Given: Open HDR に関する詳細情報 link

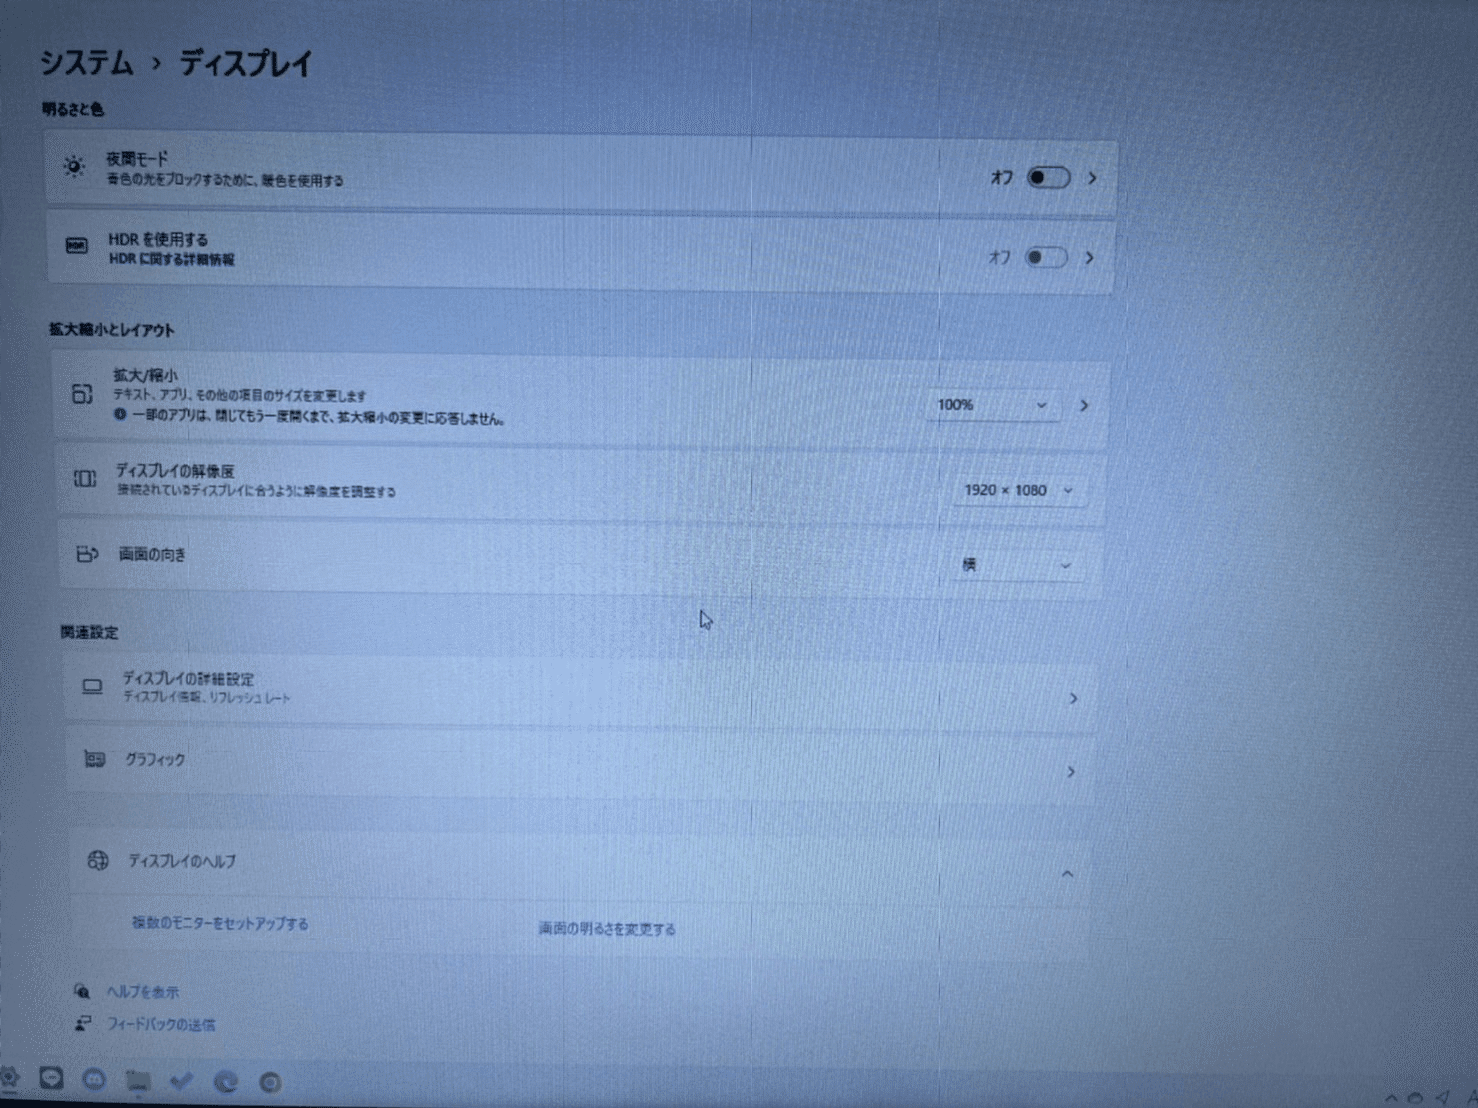Looking at the screenshot, I should click(171, 260).
